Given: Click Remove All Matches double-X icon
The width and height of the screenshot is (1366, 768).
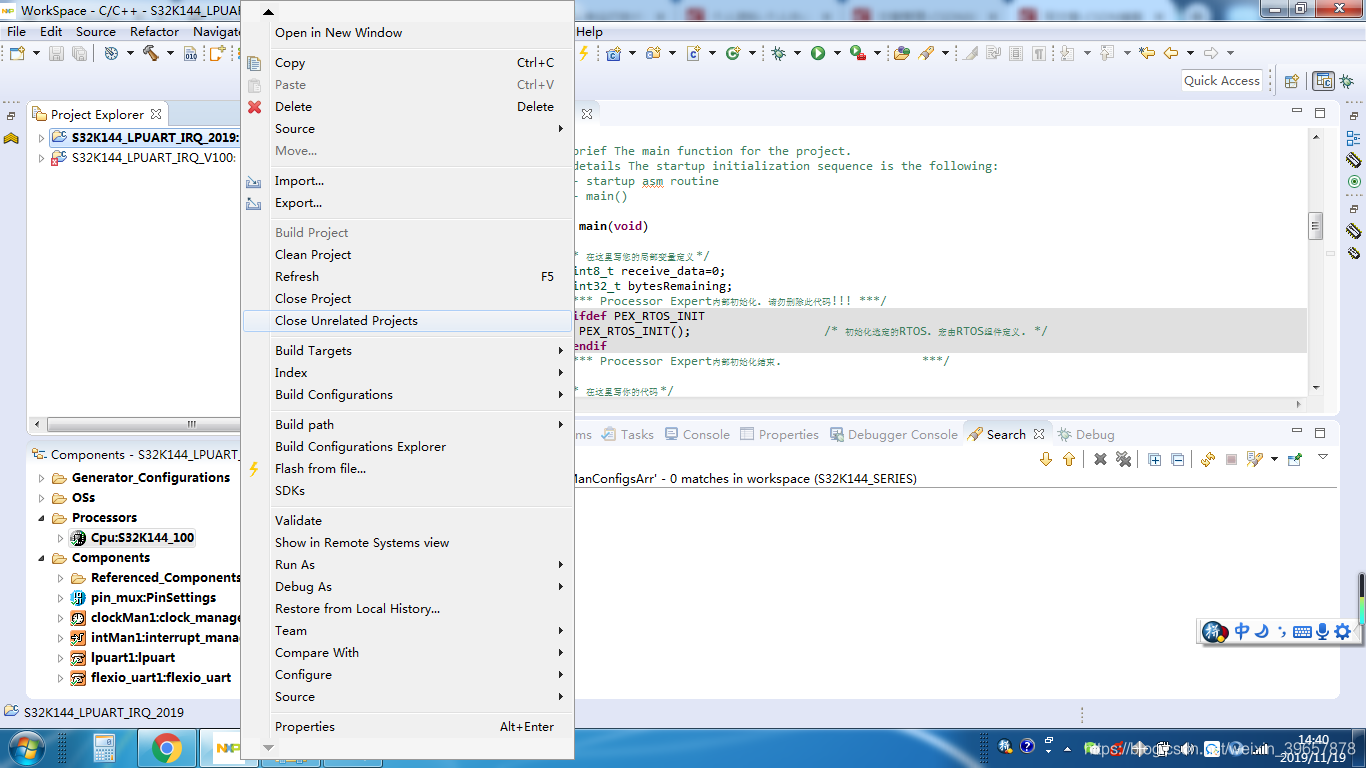Looking at the screenshot, I should [x=1123, y=459].
